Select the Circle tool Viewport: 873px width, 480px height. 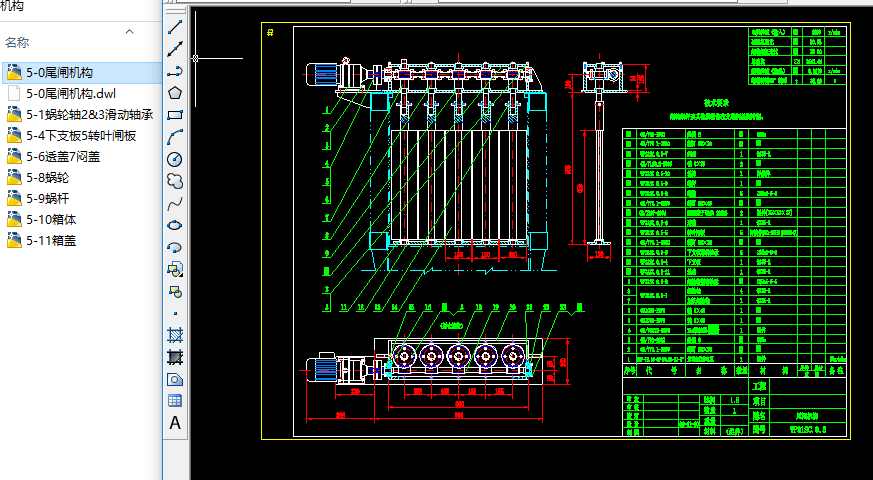click(x=175, y=159)
